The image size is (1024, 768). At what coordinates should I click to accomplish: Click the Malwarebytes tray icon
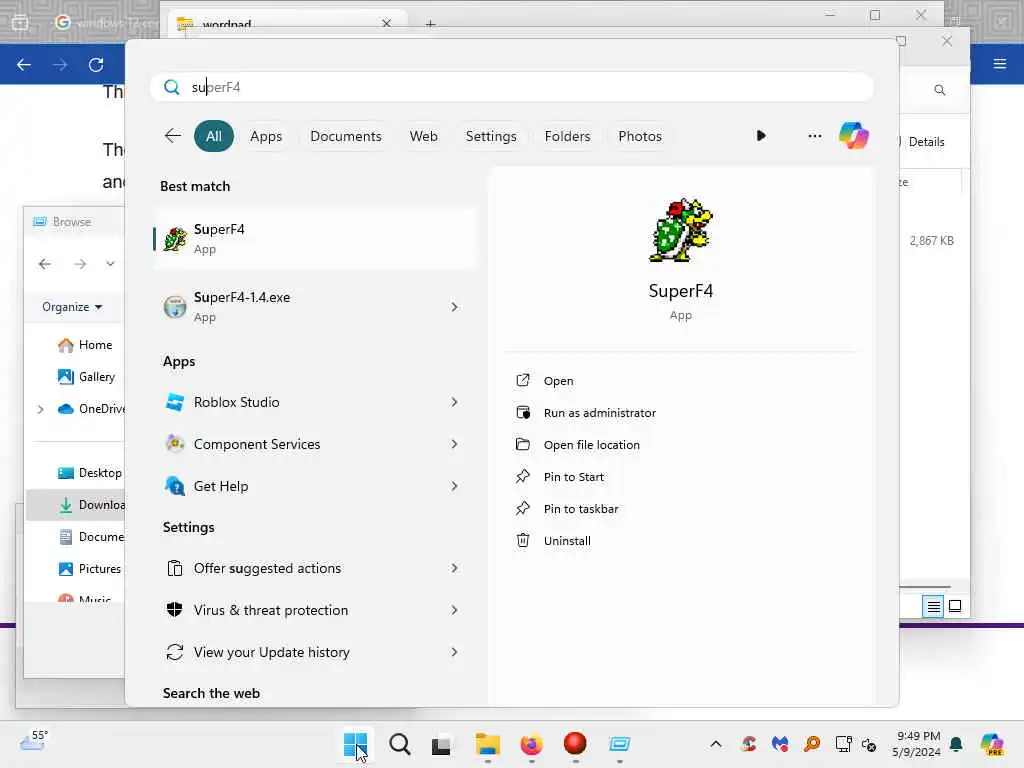click(x=780, y=744)
